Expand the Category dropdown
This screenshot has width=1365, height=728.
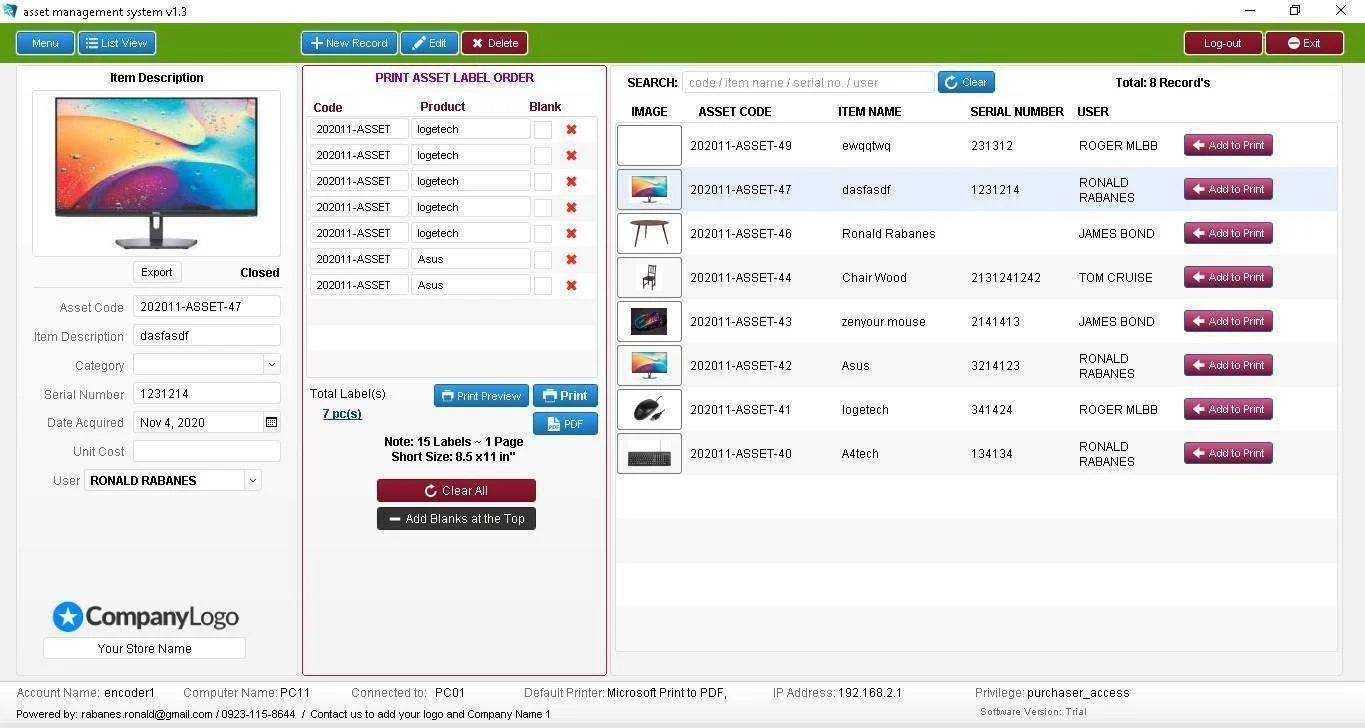pos(271,365)
